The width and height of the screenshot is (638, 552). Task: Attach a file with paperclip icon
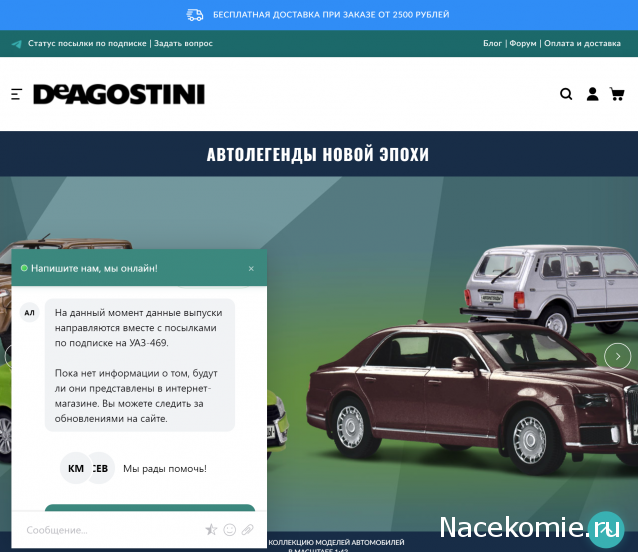tap(247, 529)
